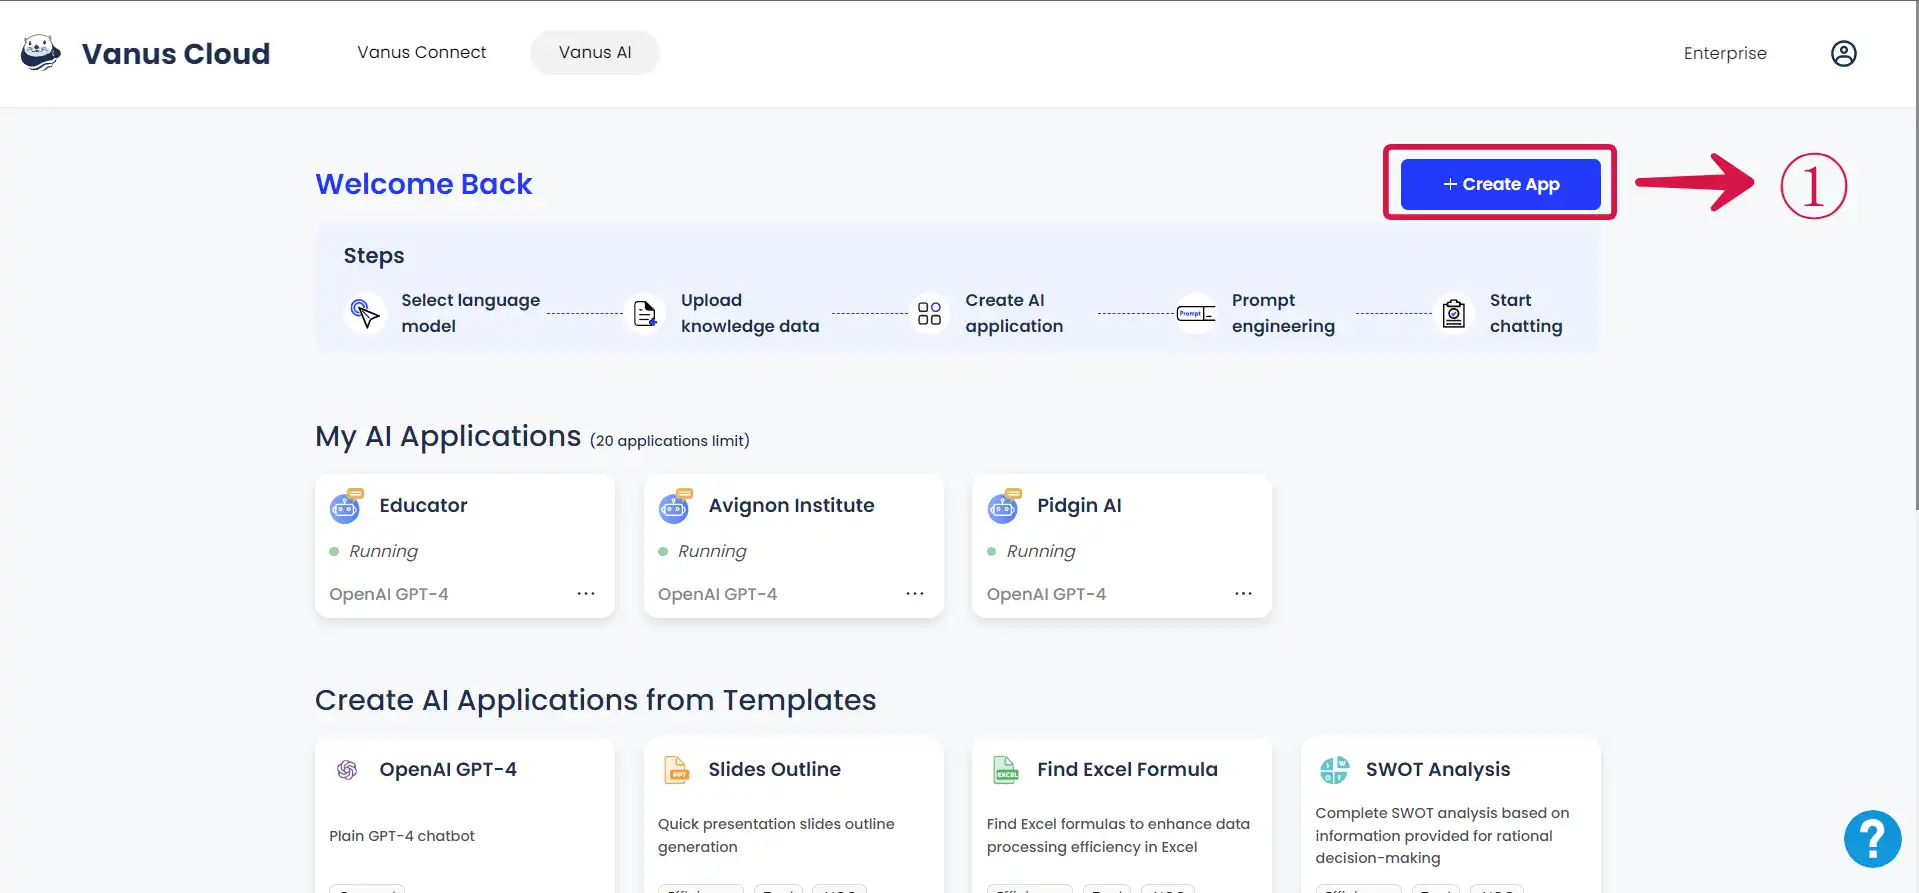The height and width of the screenshot is (893, 1919).
Task: Click the Create AI application grid icon
Action: [x=929, y=313]
